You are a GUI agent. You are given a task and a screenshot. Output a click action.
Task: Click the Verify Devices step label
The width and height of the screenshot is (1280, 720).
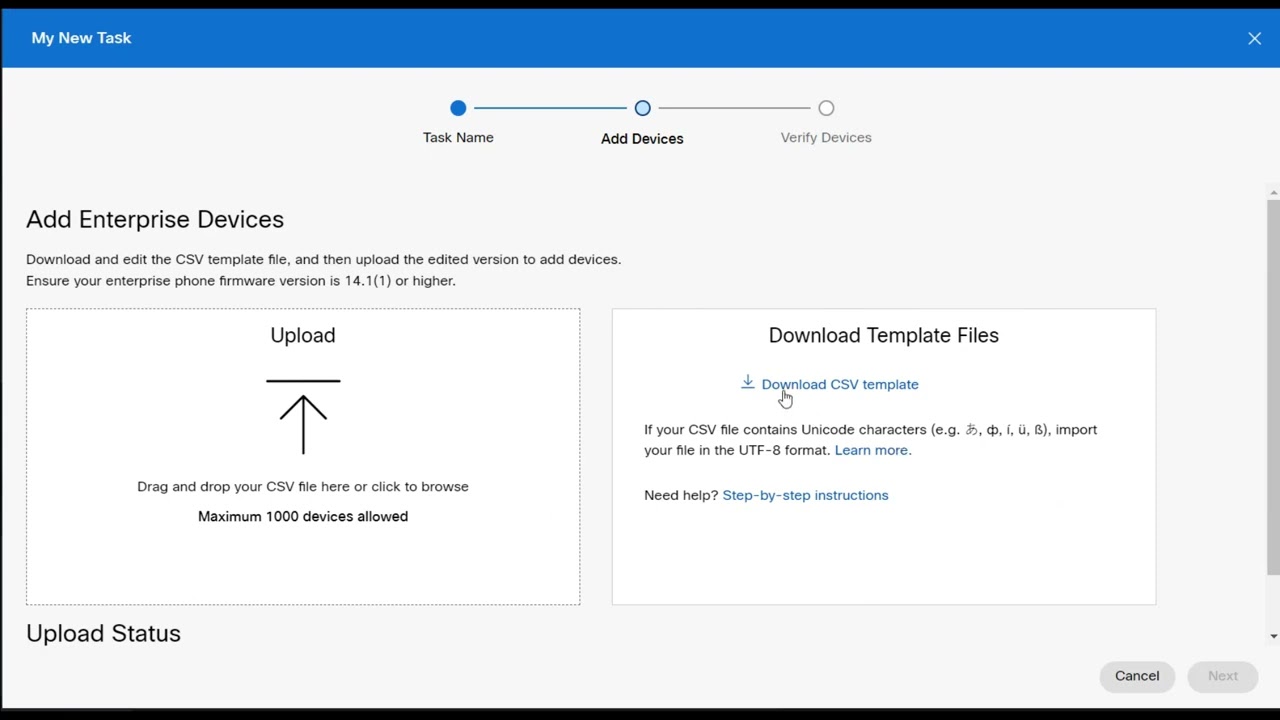(x=826, y=137)
